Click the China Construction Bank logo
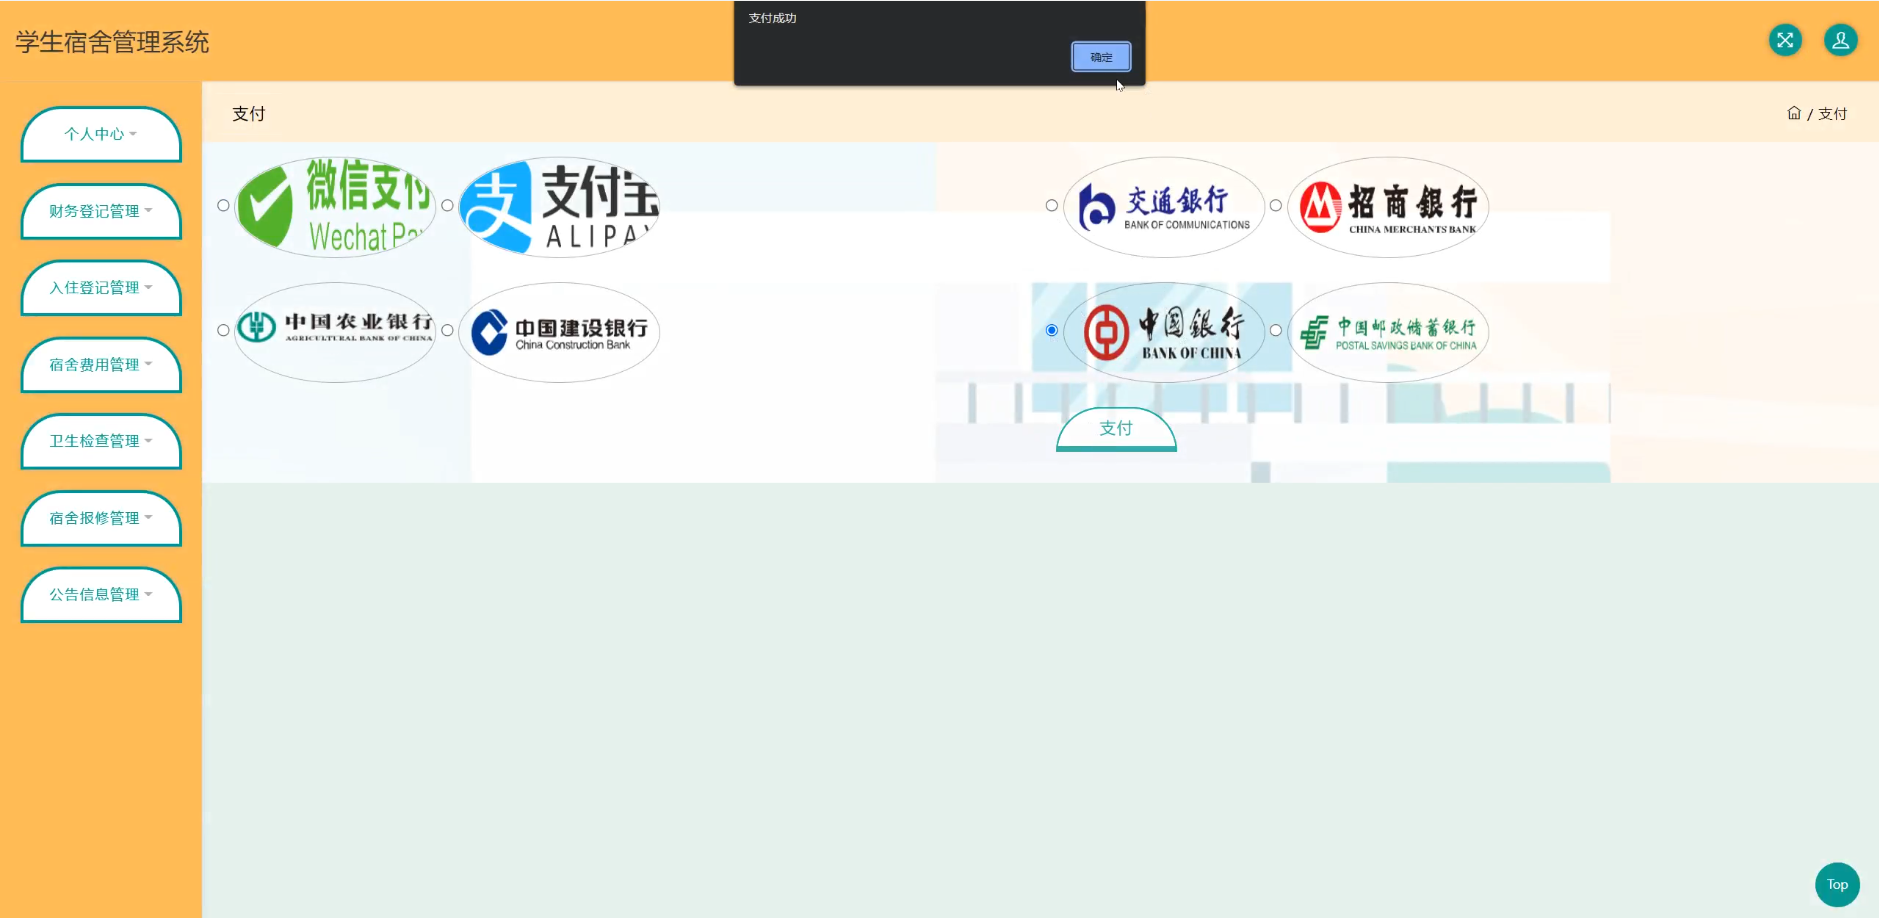Image resolution: width=1879 pixels, height=918 pixels. click(x=559, y=331)
